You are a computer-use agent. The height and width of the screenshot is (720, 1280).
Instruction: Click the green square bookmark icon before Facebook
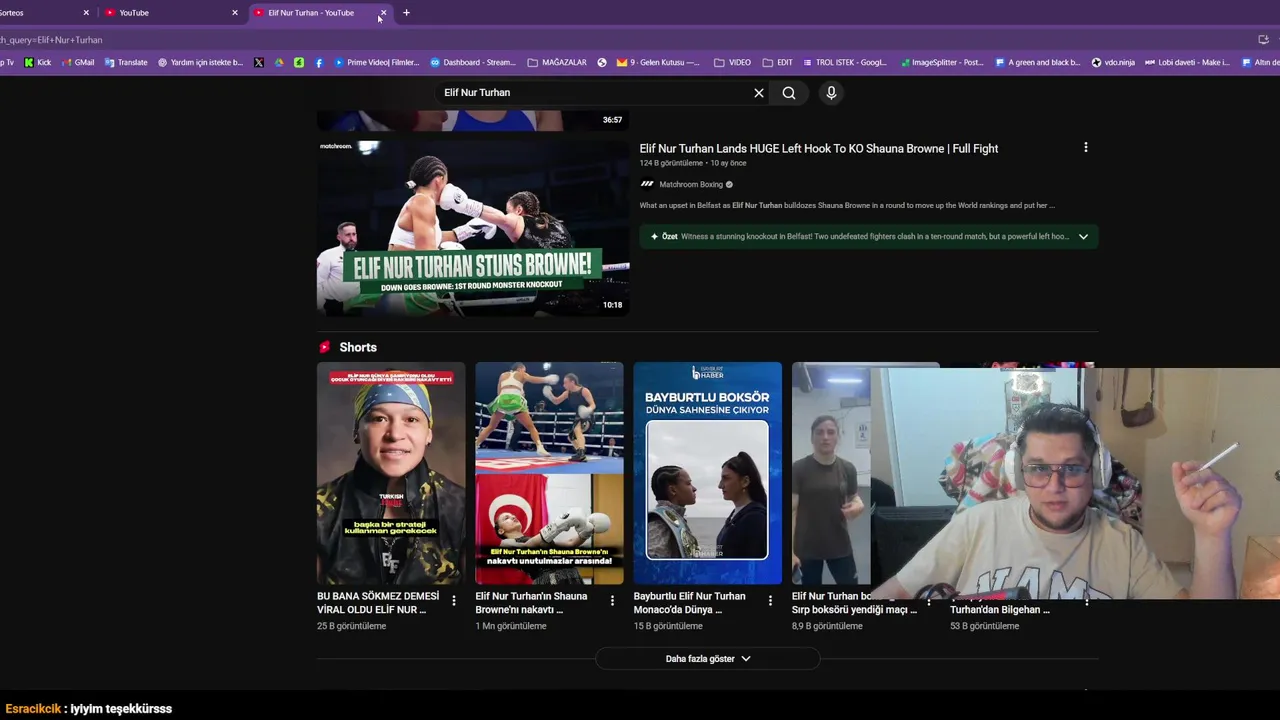point(299,62)
